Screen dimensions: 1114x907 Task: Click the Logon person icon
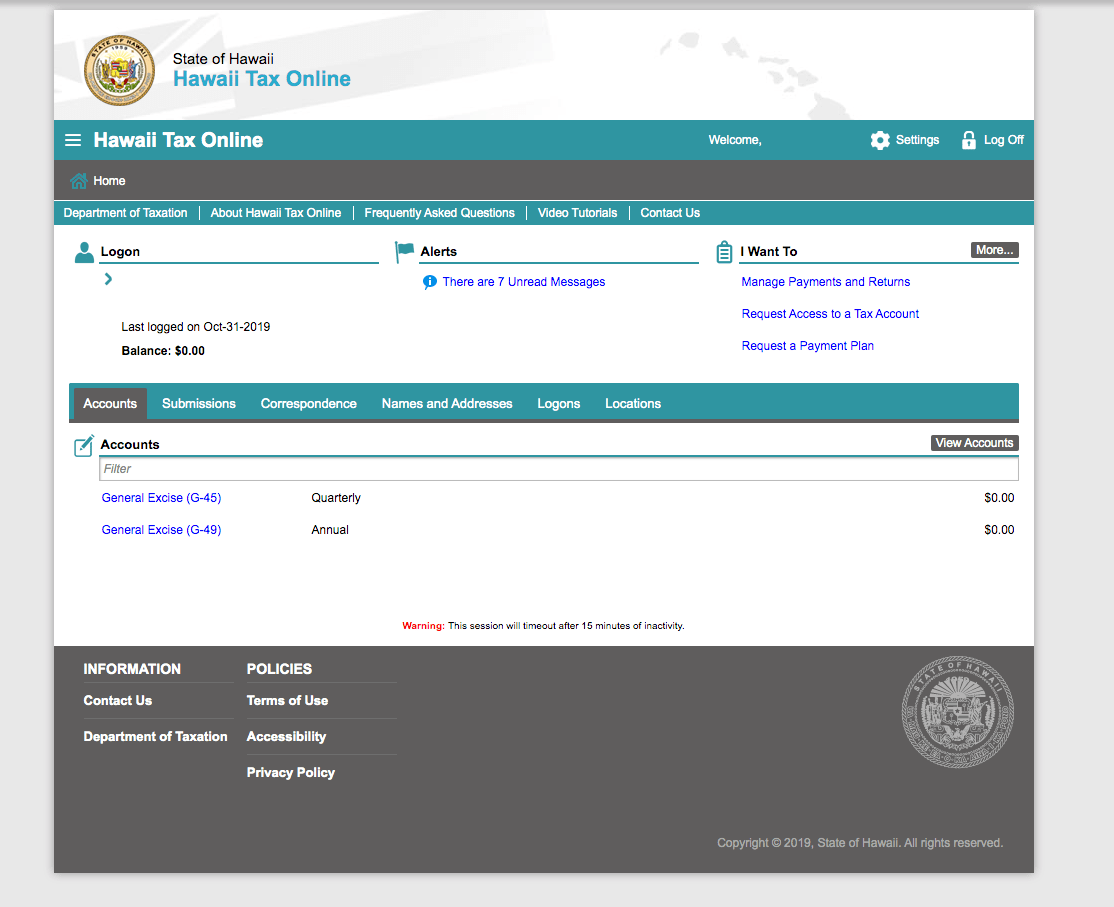(84, 251)
